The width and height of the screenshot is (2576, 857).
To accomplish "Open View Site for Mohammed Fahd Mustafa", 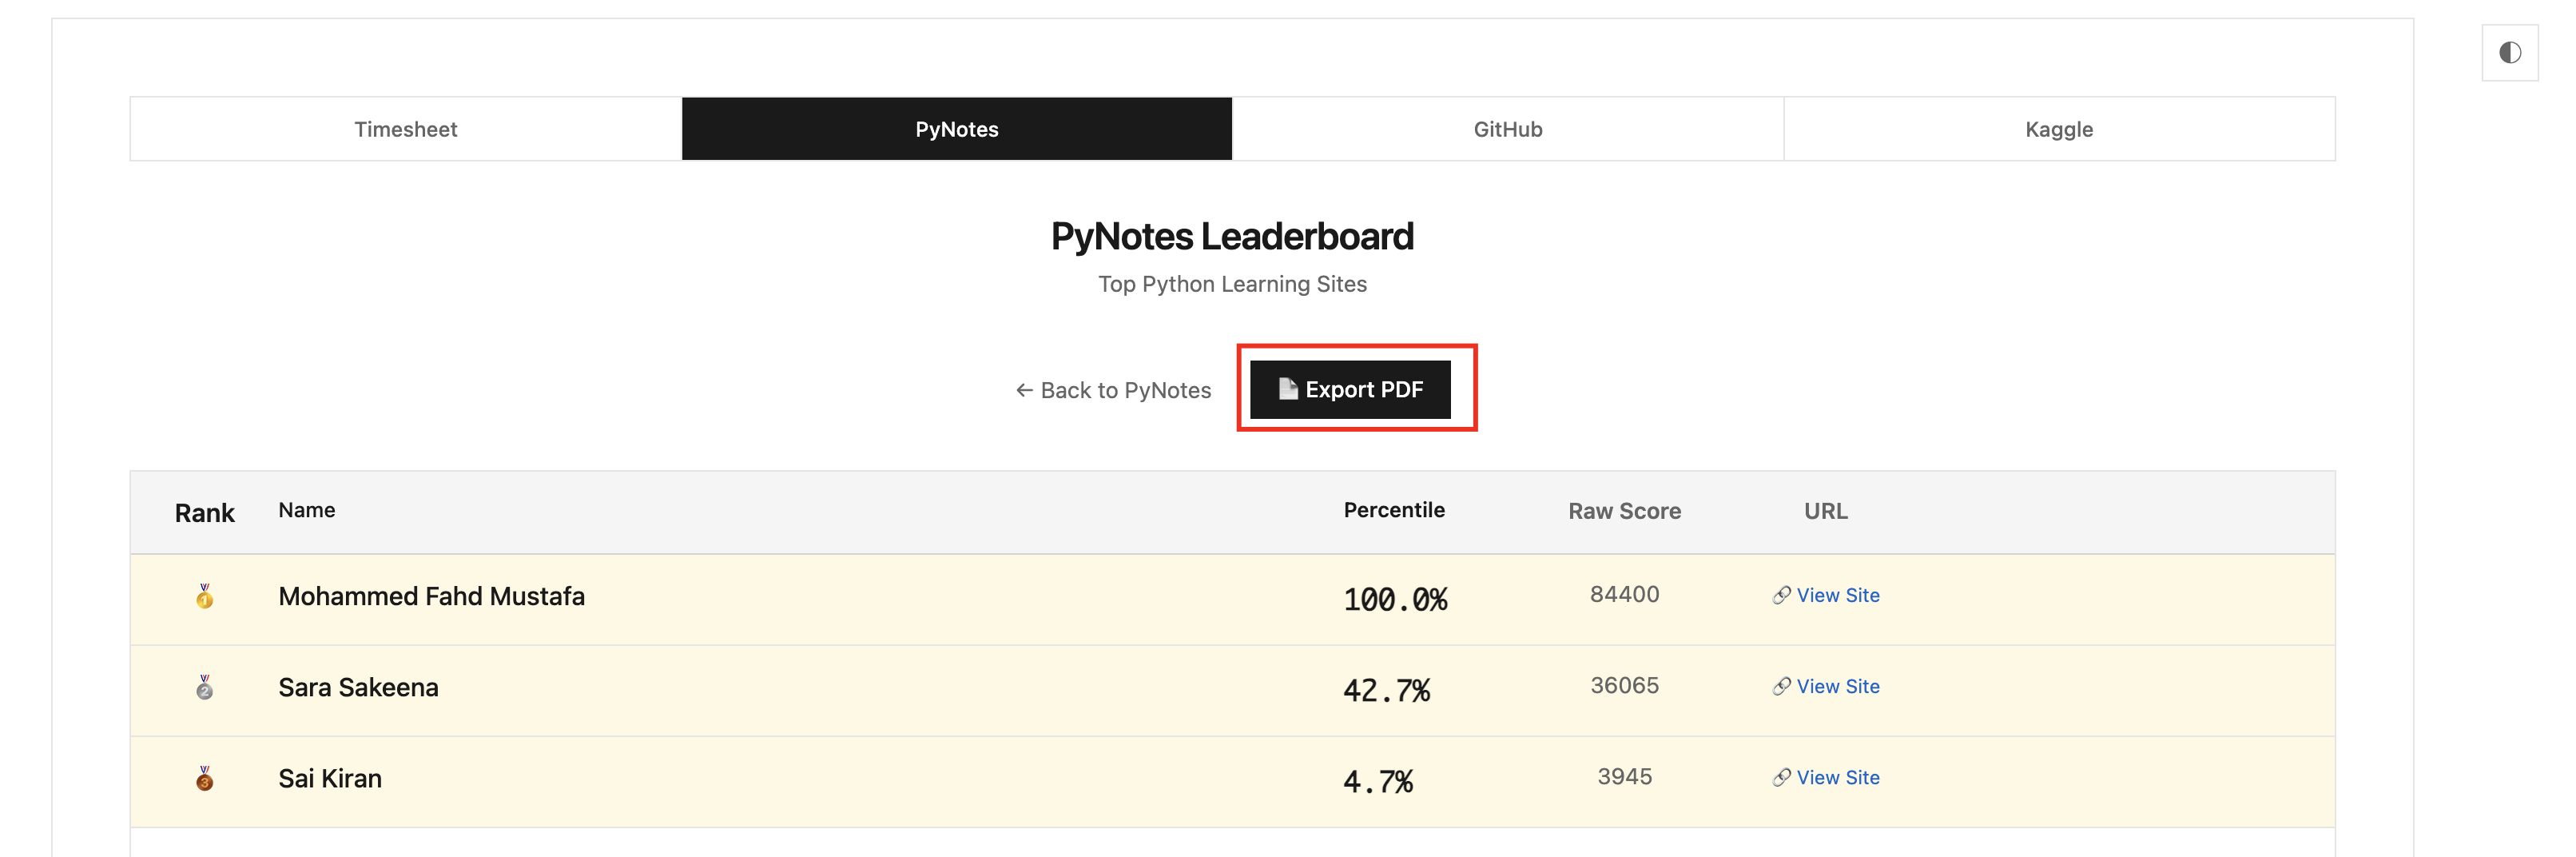I will [x=1837, y=596].
